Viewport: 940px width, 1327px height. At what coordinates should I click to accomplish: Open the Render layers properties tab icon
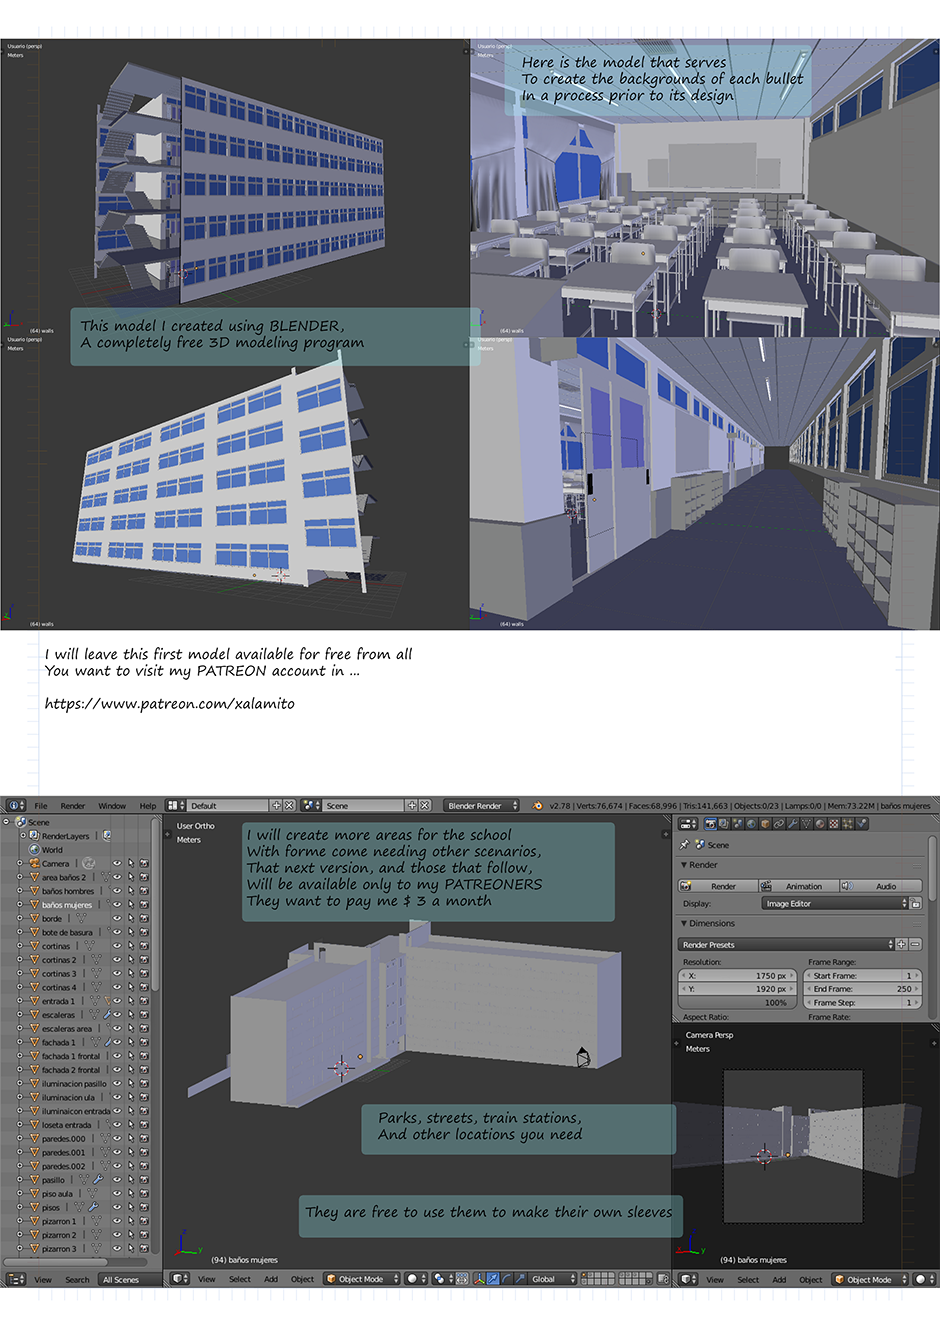(x=723, y=824)
